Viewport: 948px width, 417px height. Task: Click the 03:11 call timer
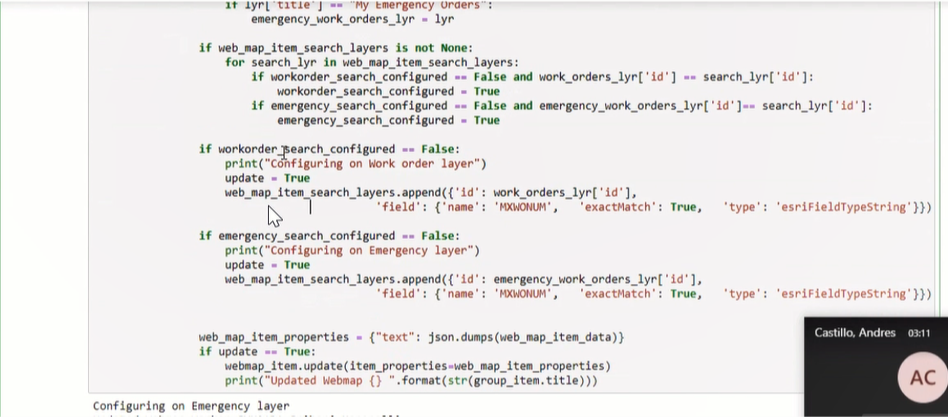click(919, 333)
